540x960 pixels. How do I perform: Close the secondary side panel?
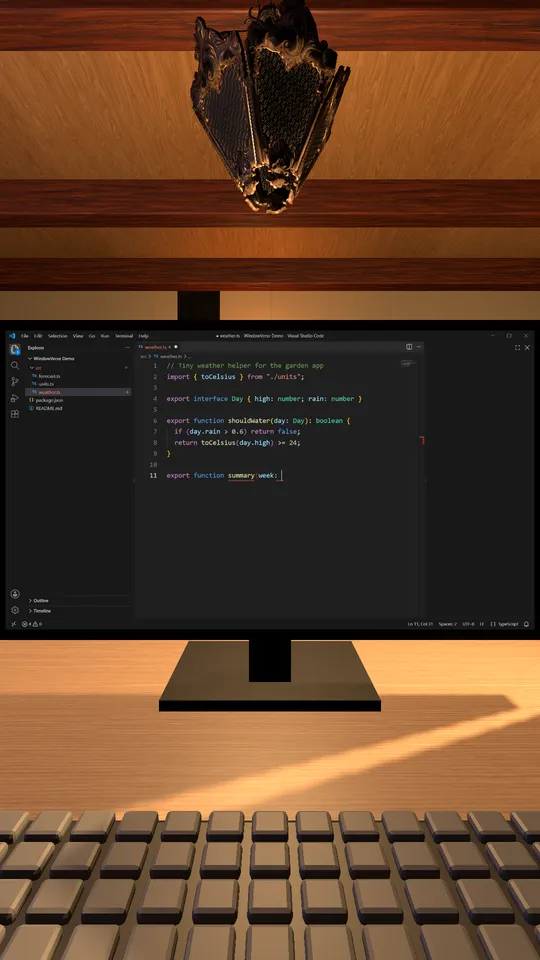(527, 348)
